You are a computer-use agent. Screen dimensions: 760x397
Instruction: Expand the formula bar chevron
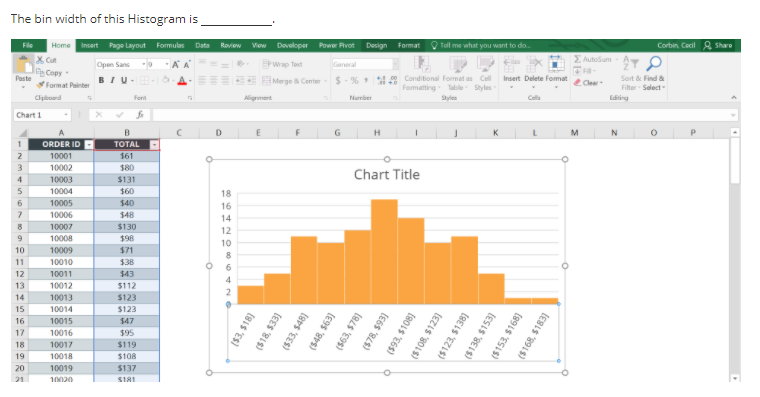pos(733,115)
